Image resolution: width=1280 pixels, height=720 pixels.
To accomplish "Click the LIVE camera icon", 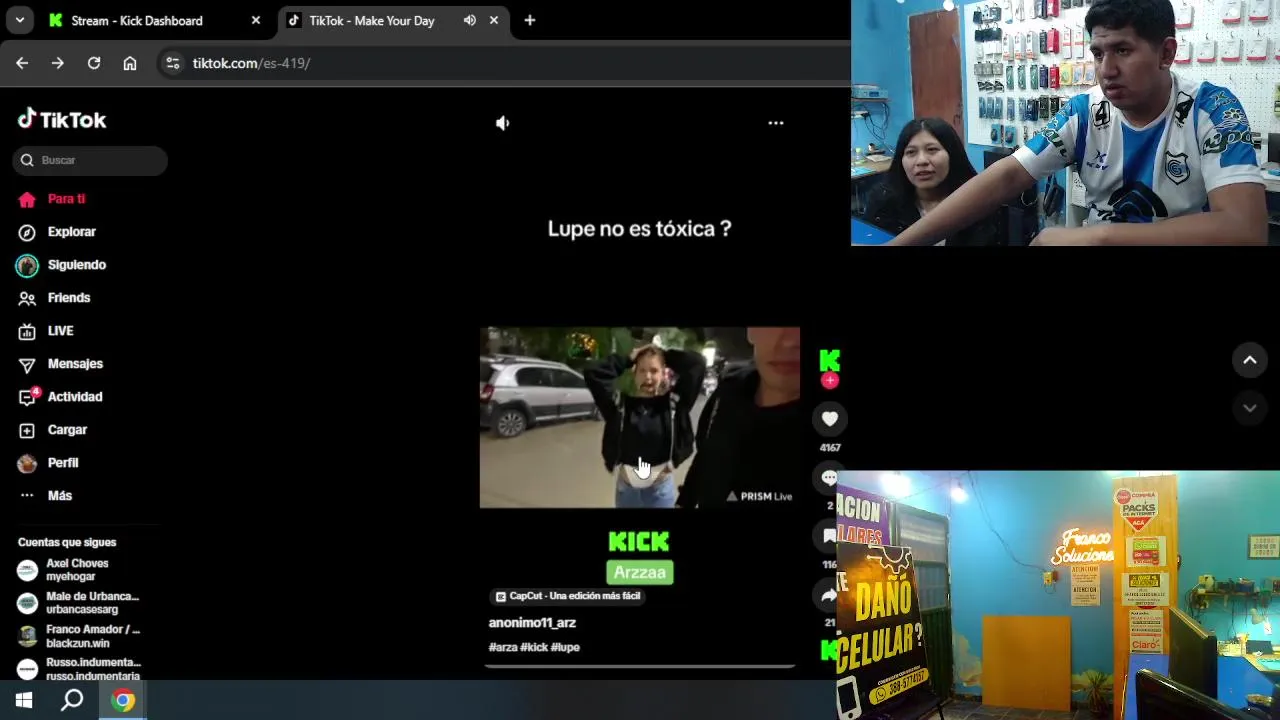I will 27,331.
